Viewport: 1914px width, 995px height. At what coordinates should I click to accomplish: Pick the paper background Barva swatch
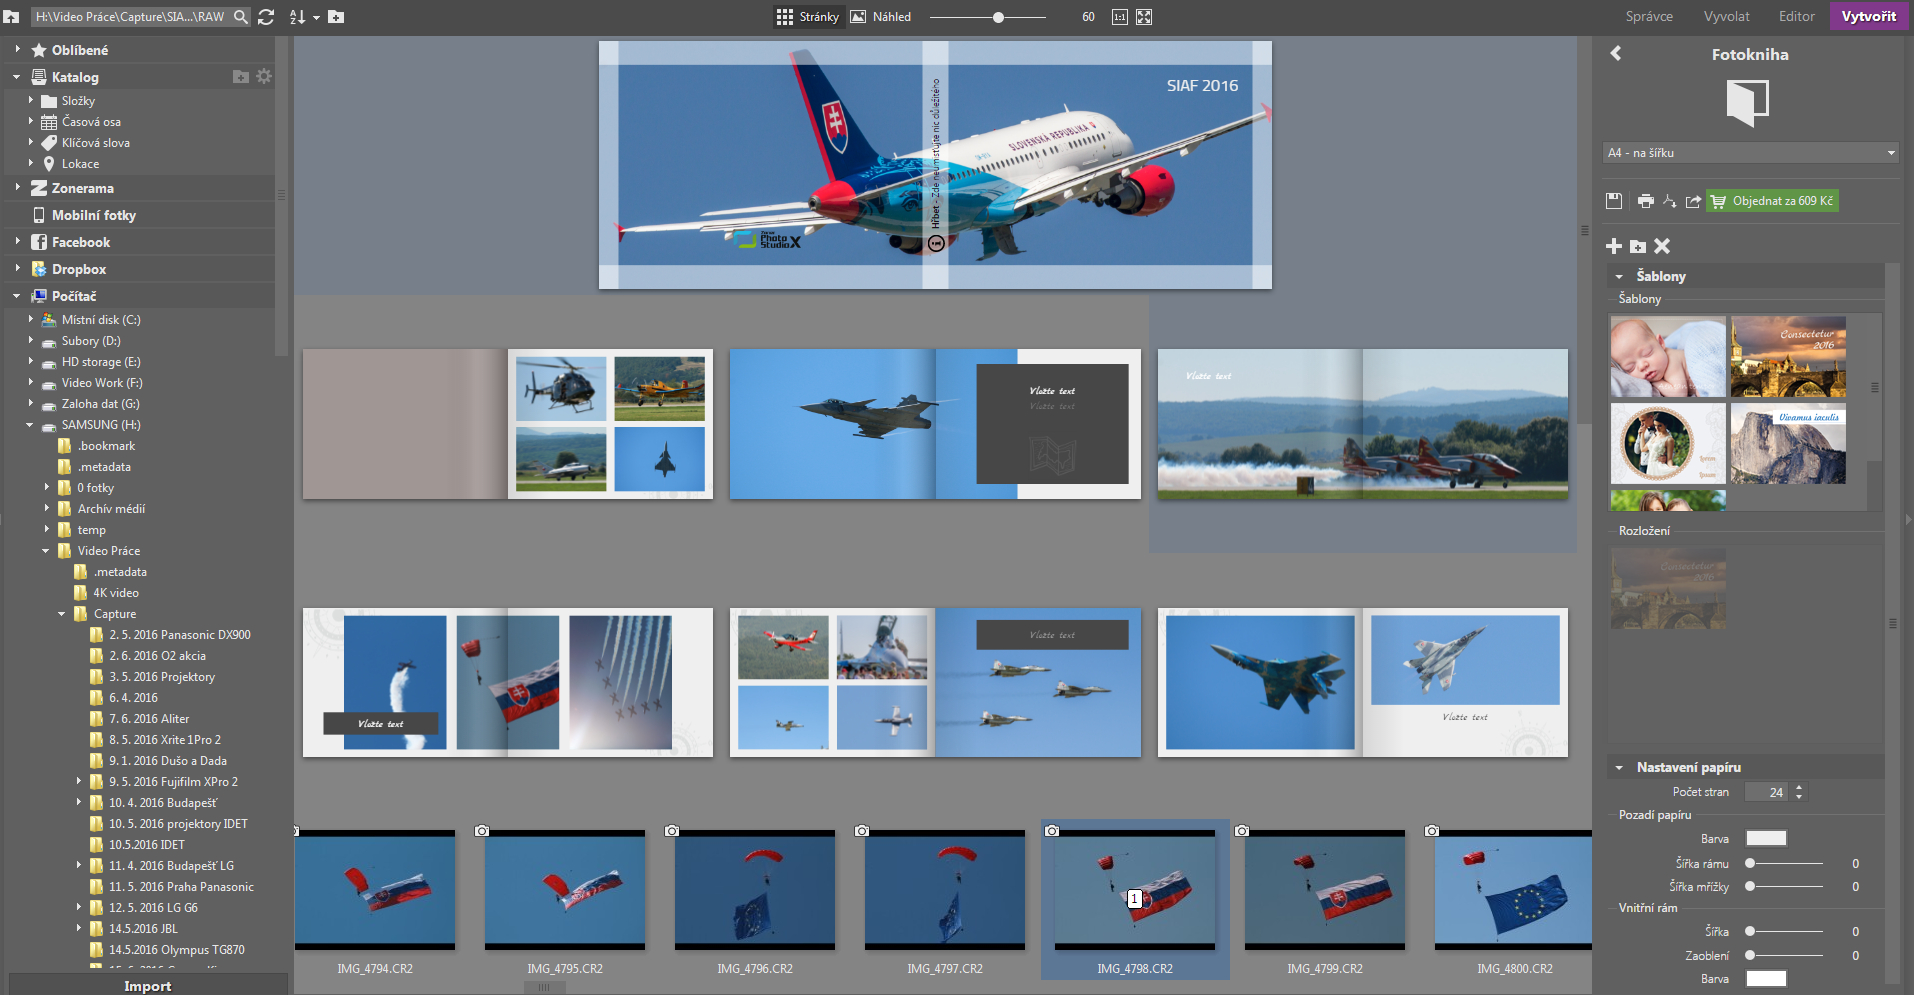(1765, 838)
